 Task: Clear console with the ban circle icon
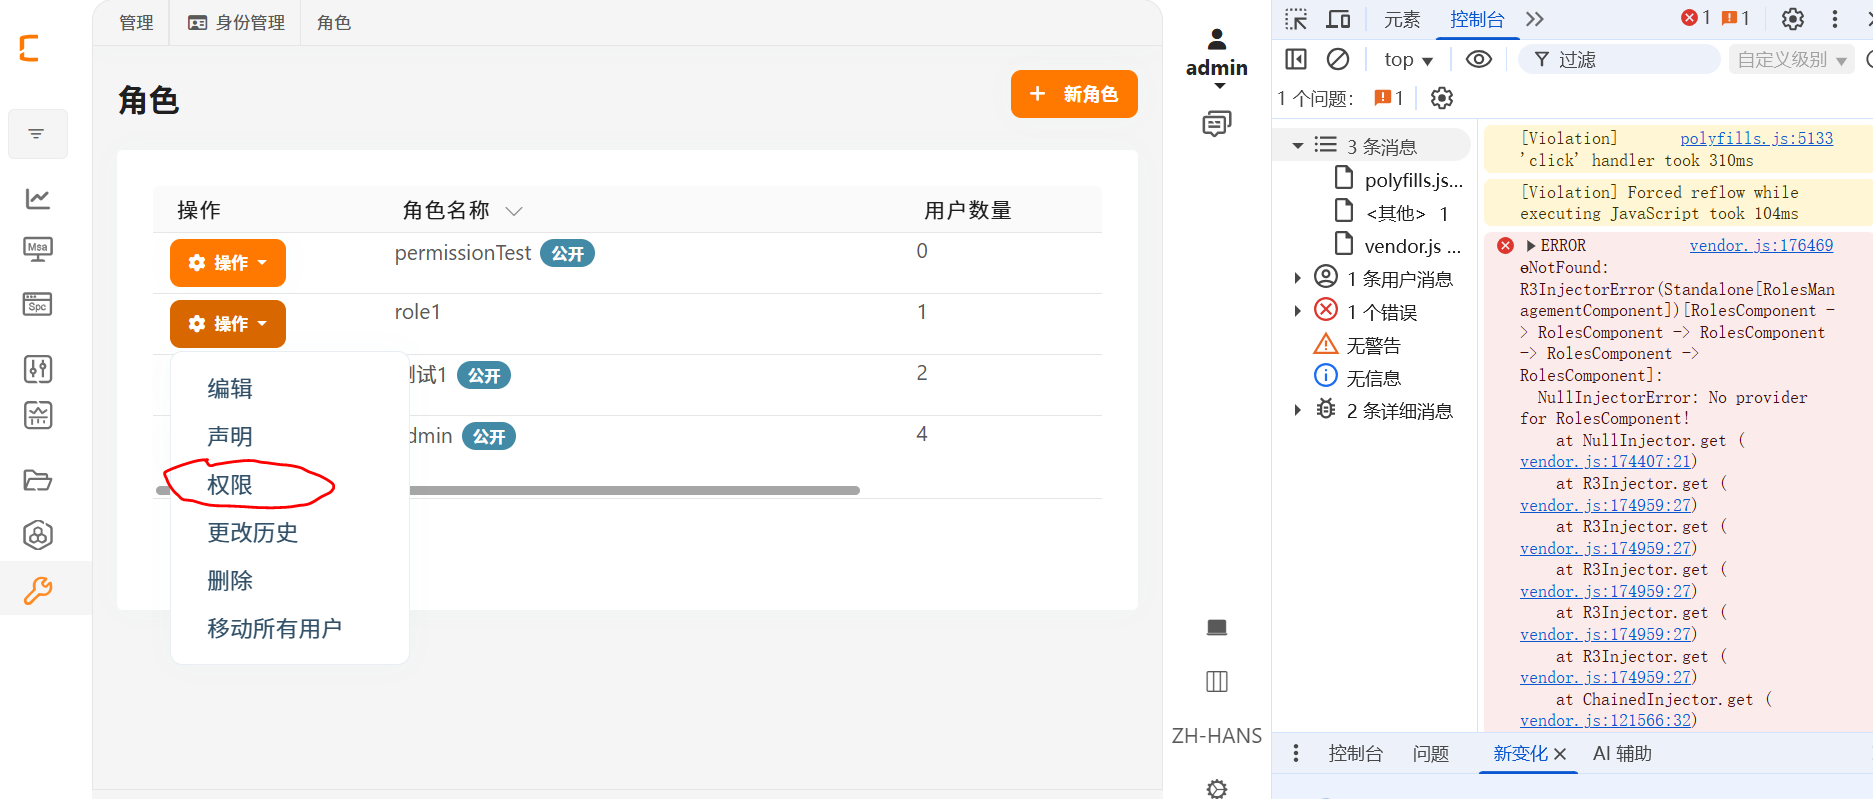[1338, 59]
